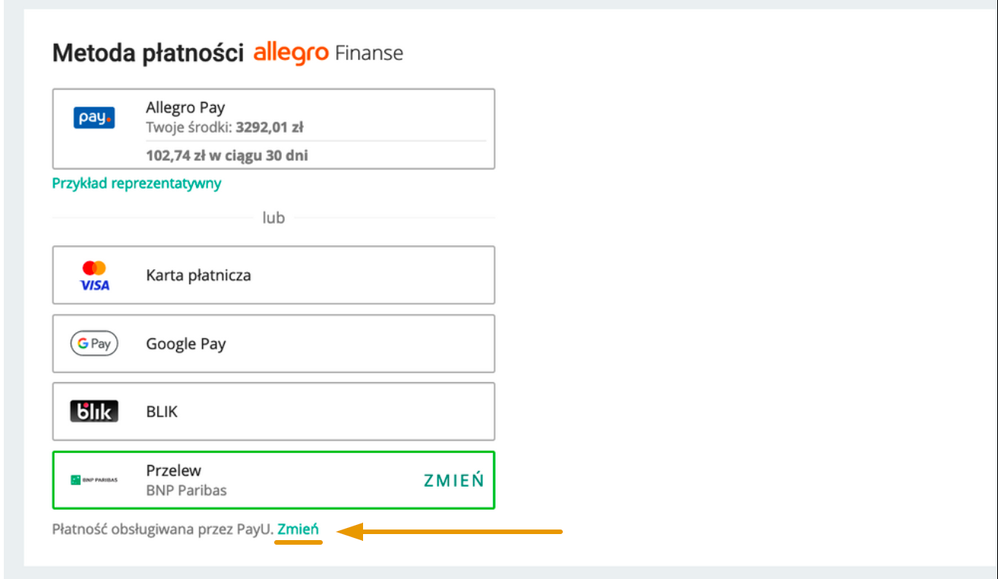Click the blue Allegro Pay logo icon
The height and width of the screenshot is (579, 998).
[94, 118]
